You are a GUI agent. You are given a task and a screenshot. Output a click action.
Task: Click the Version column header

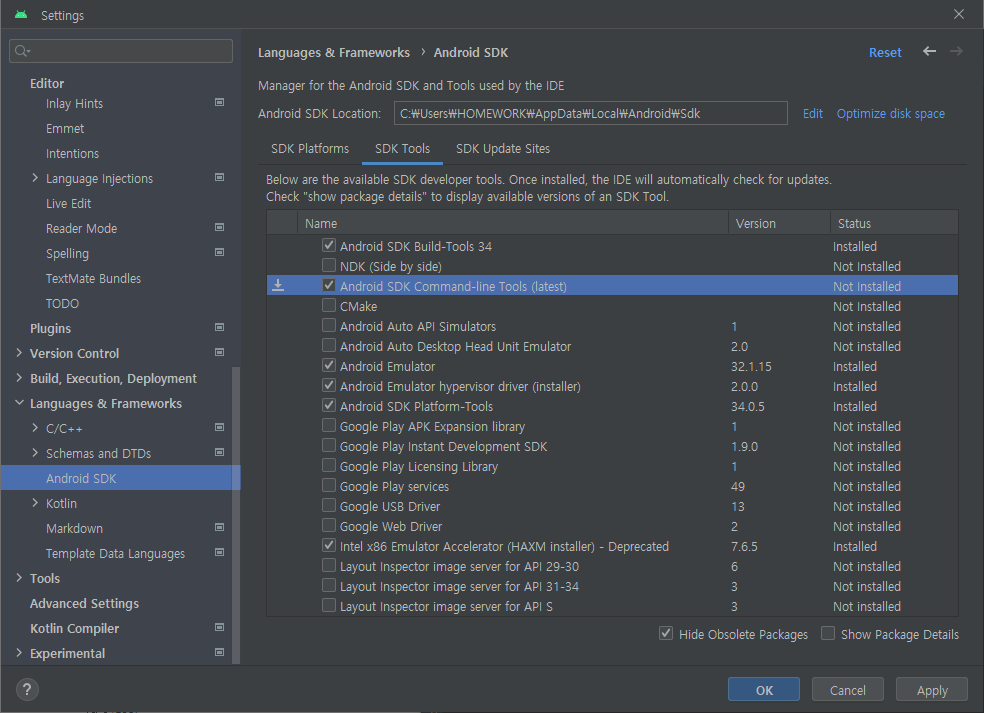(779, 223)
